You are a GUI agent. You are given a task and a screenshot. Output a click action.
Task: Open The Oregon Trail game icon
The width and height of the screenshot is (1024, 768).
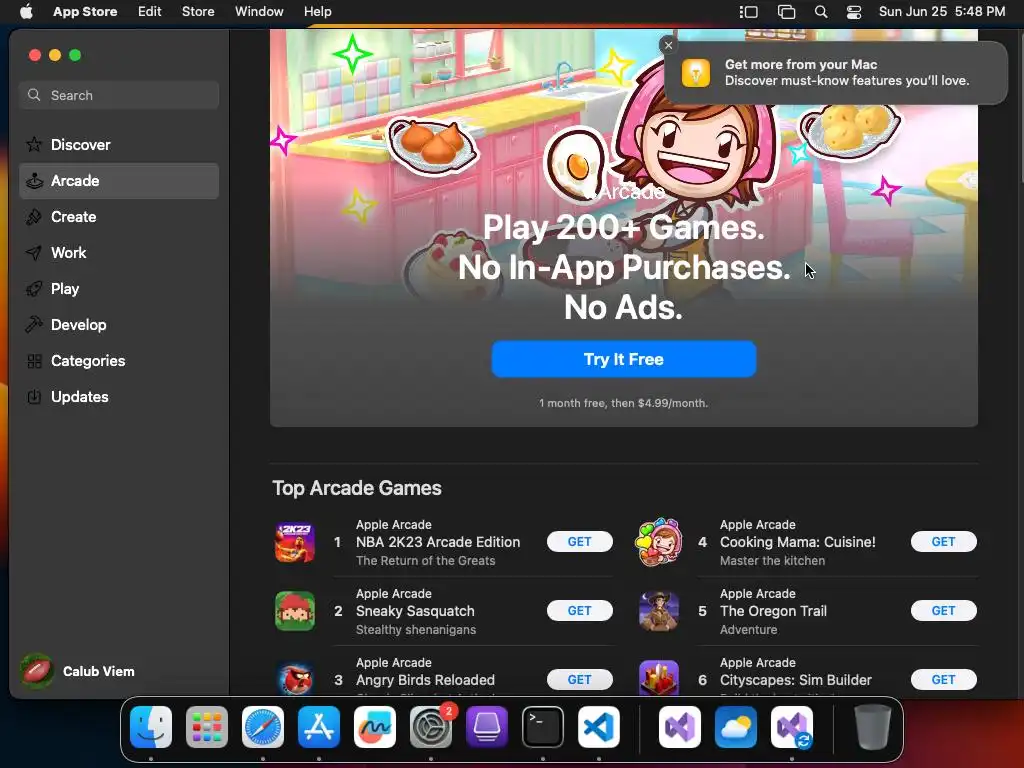coord(659,611)
